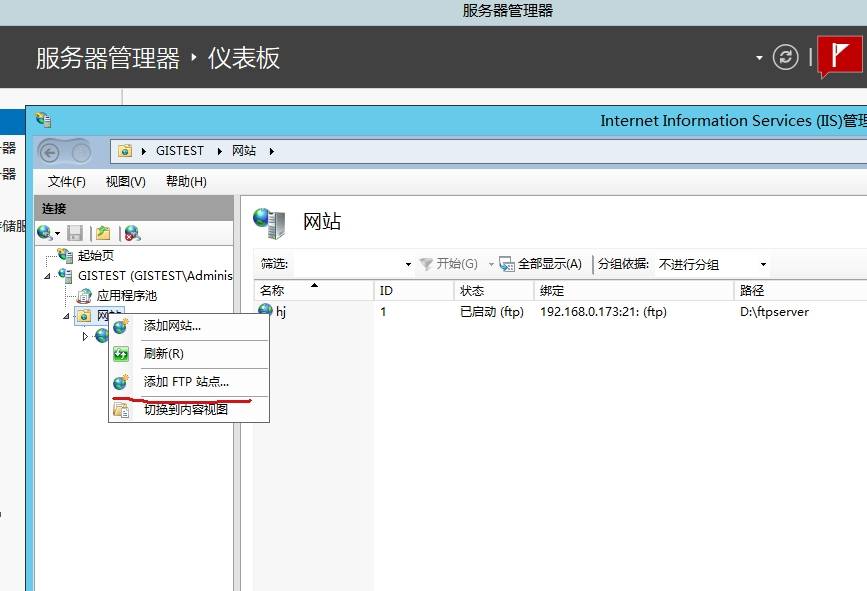Click the 开始(G) filter button

tap(448, 264)
